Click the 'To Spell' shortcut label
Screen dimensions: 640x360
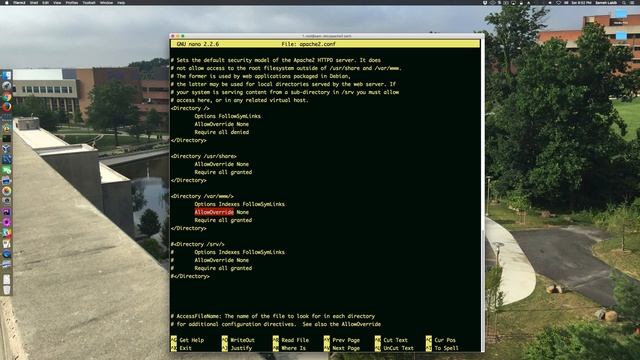click(447, 348)
